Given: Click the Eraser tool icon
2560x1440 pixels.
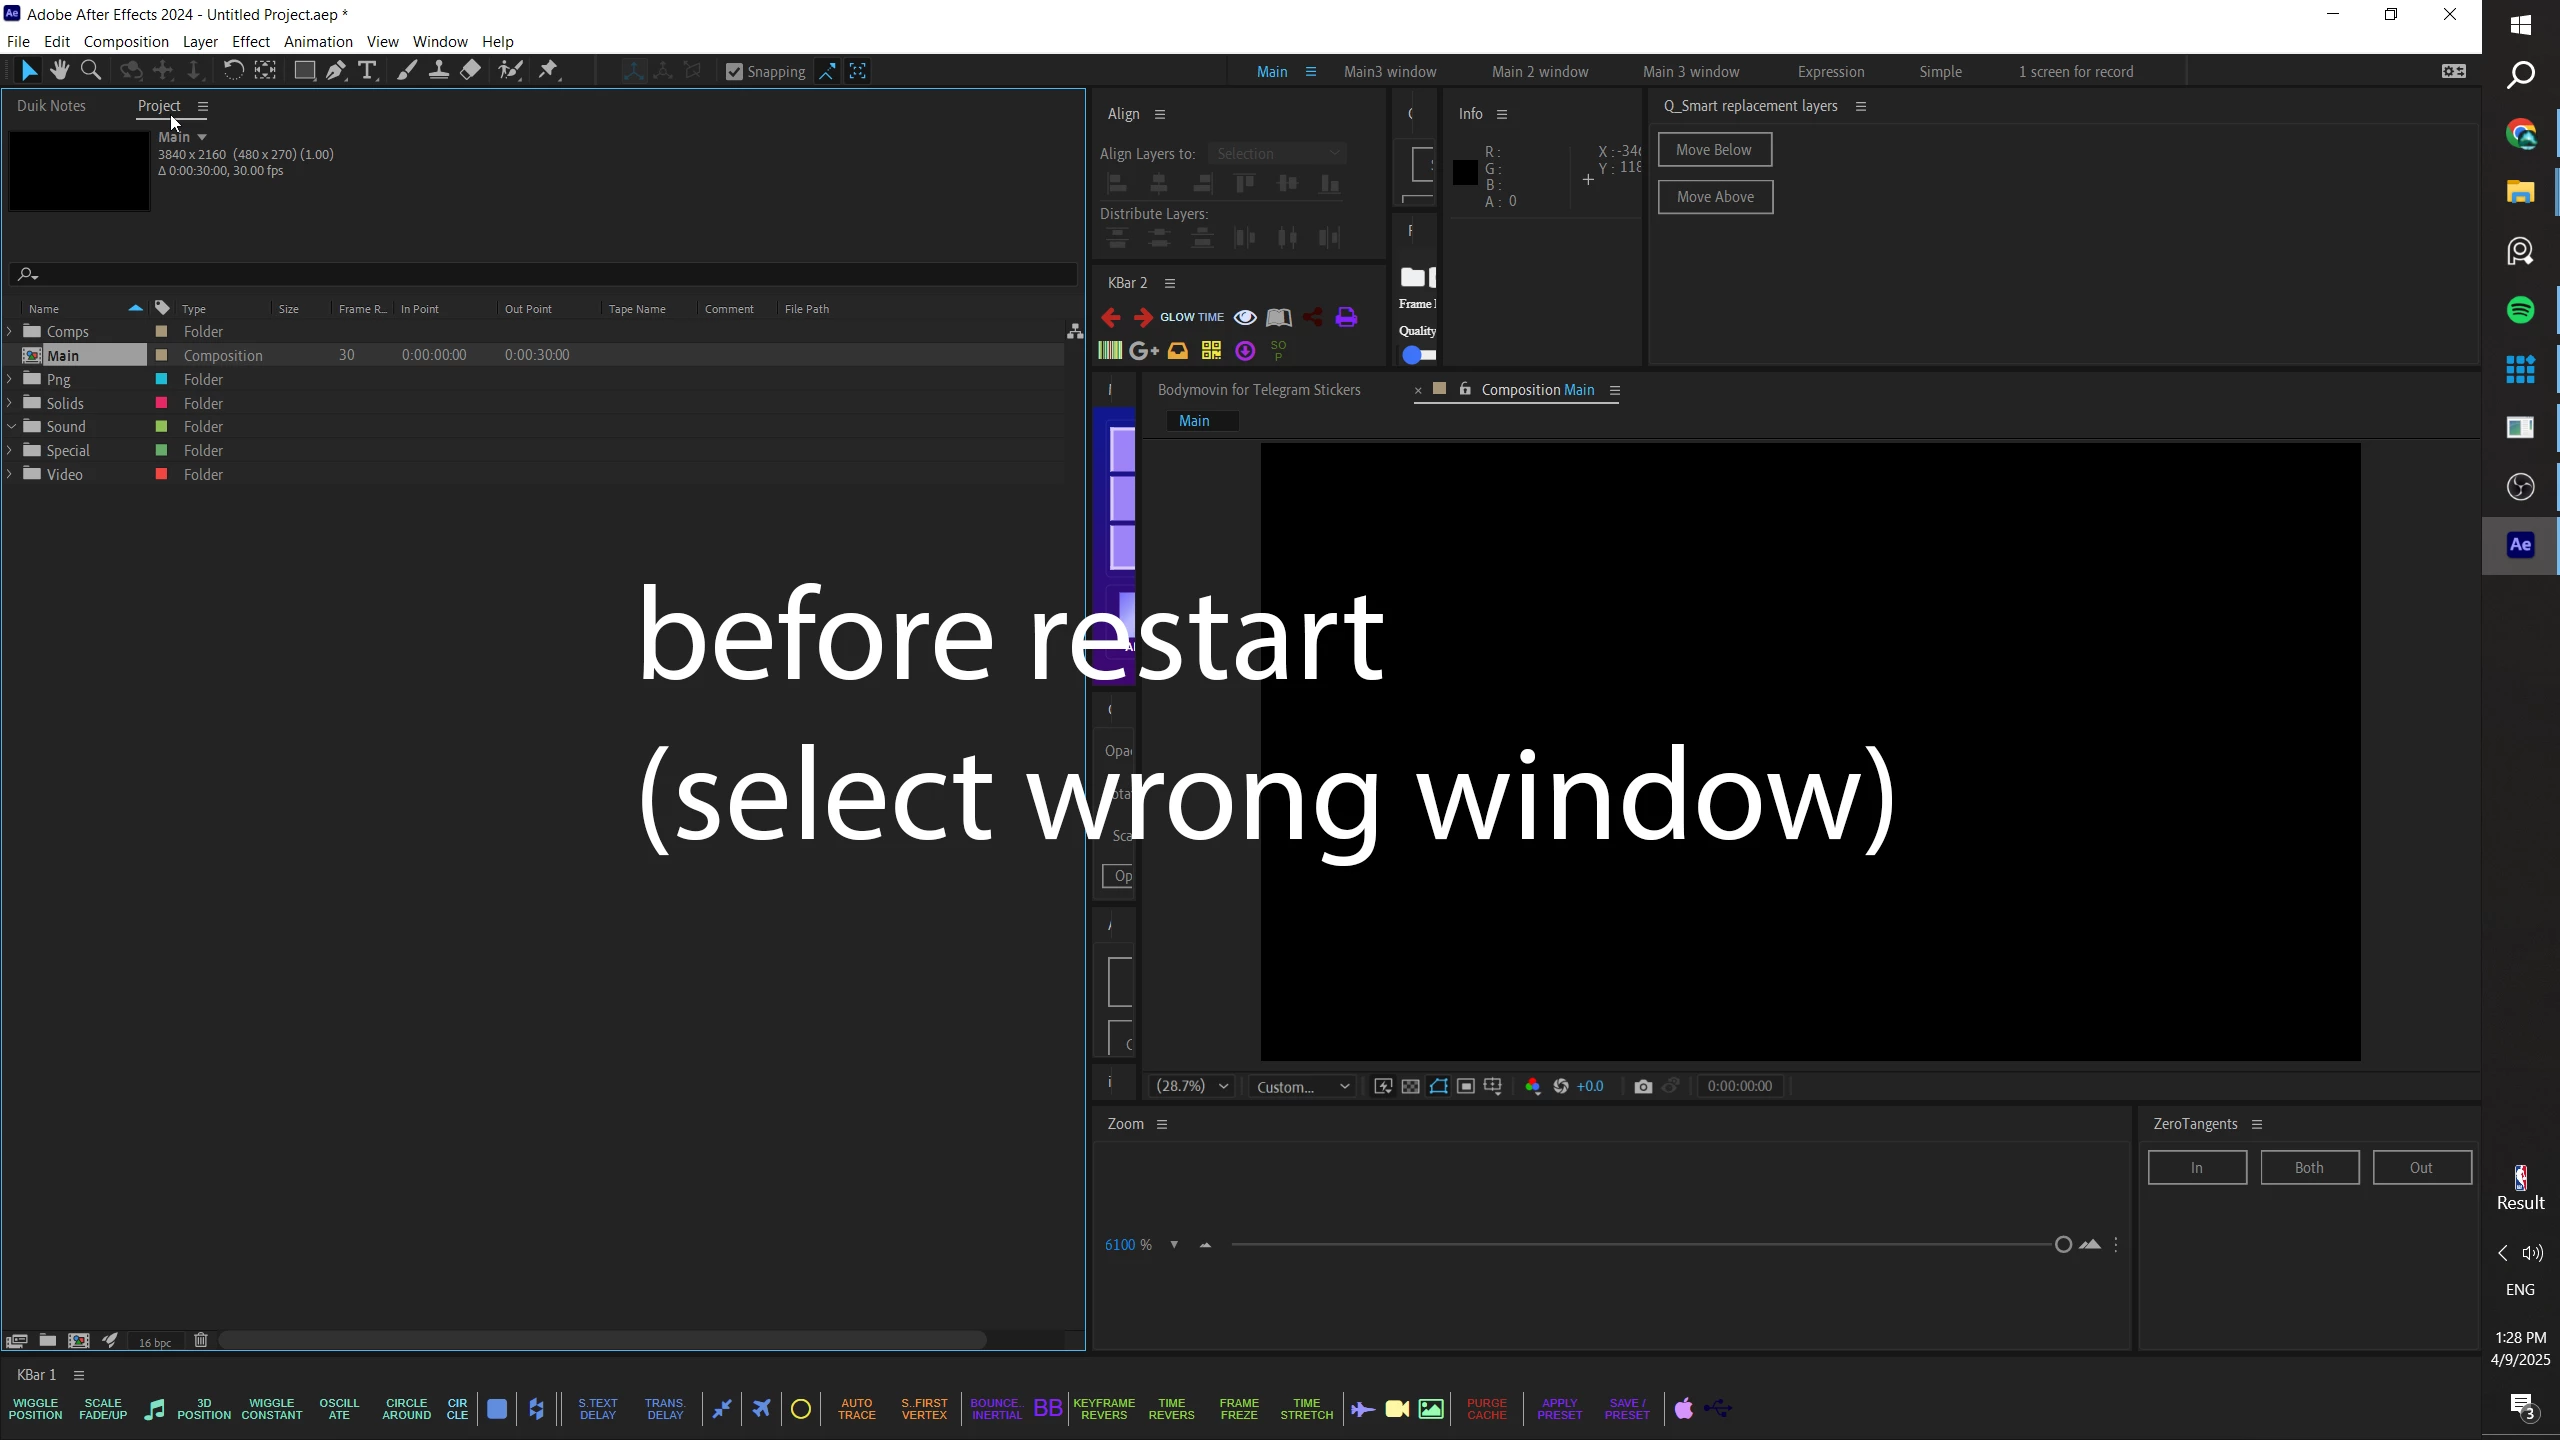Looking at the screenshot, I should (470, 71).
